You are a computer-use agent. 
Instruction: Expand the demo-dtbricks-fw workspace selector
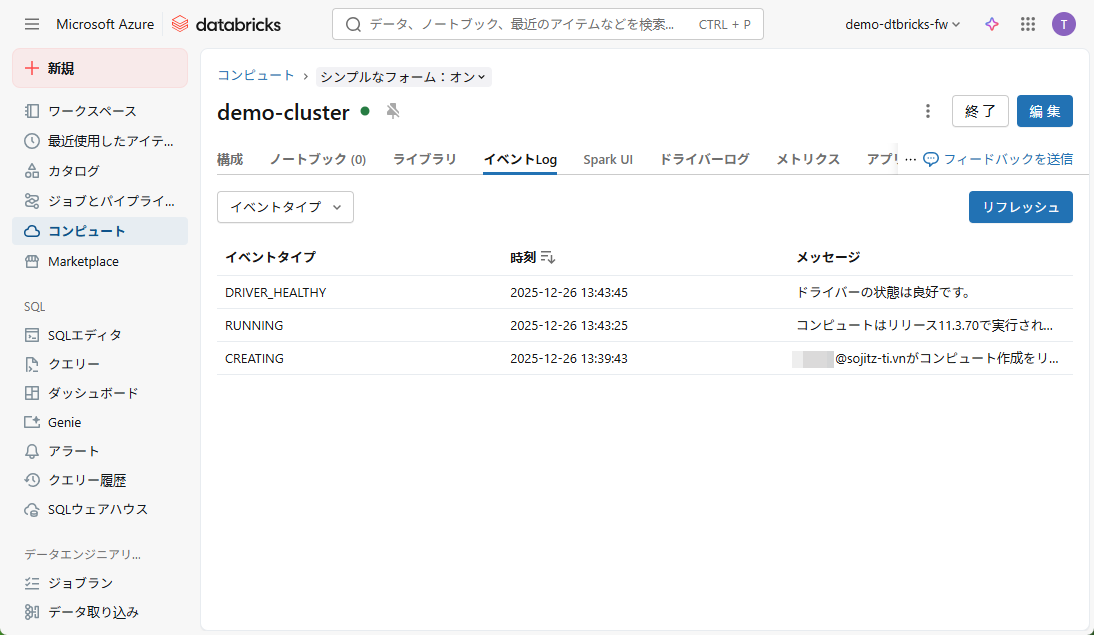[x=902, y=24]
